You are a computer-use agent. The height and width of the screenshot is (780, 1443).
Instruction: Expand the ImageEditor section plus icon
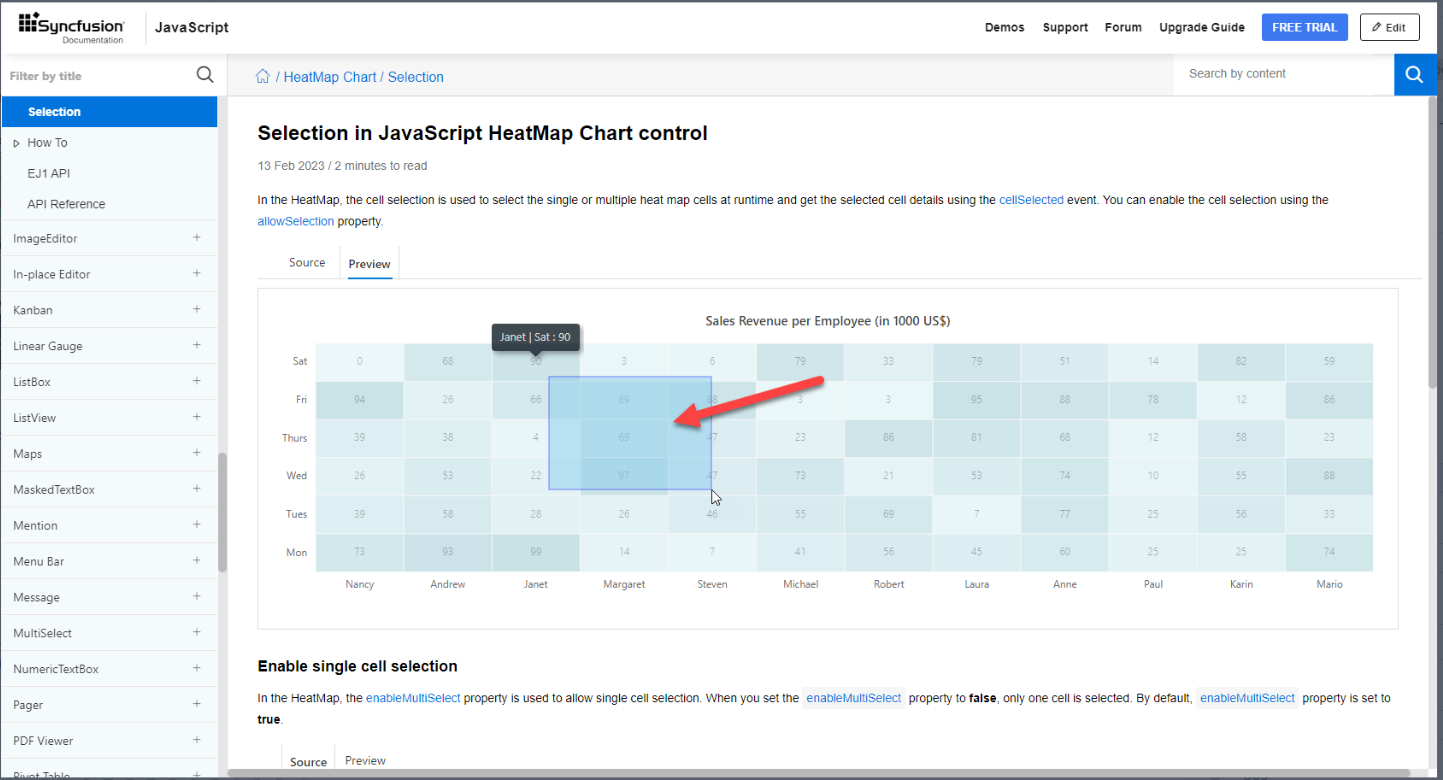click(197, 238)
